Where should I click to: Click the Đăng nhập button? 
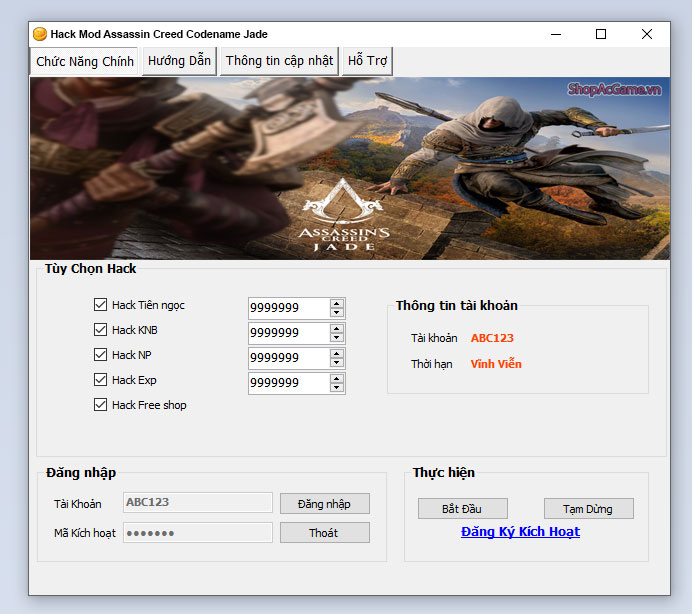click(325, 504)
